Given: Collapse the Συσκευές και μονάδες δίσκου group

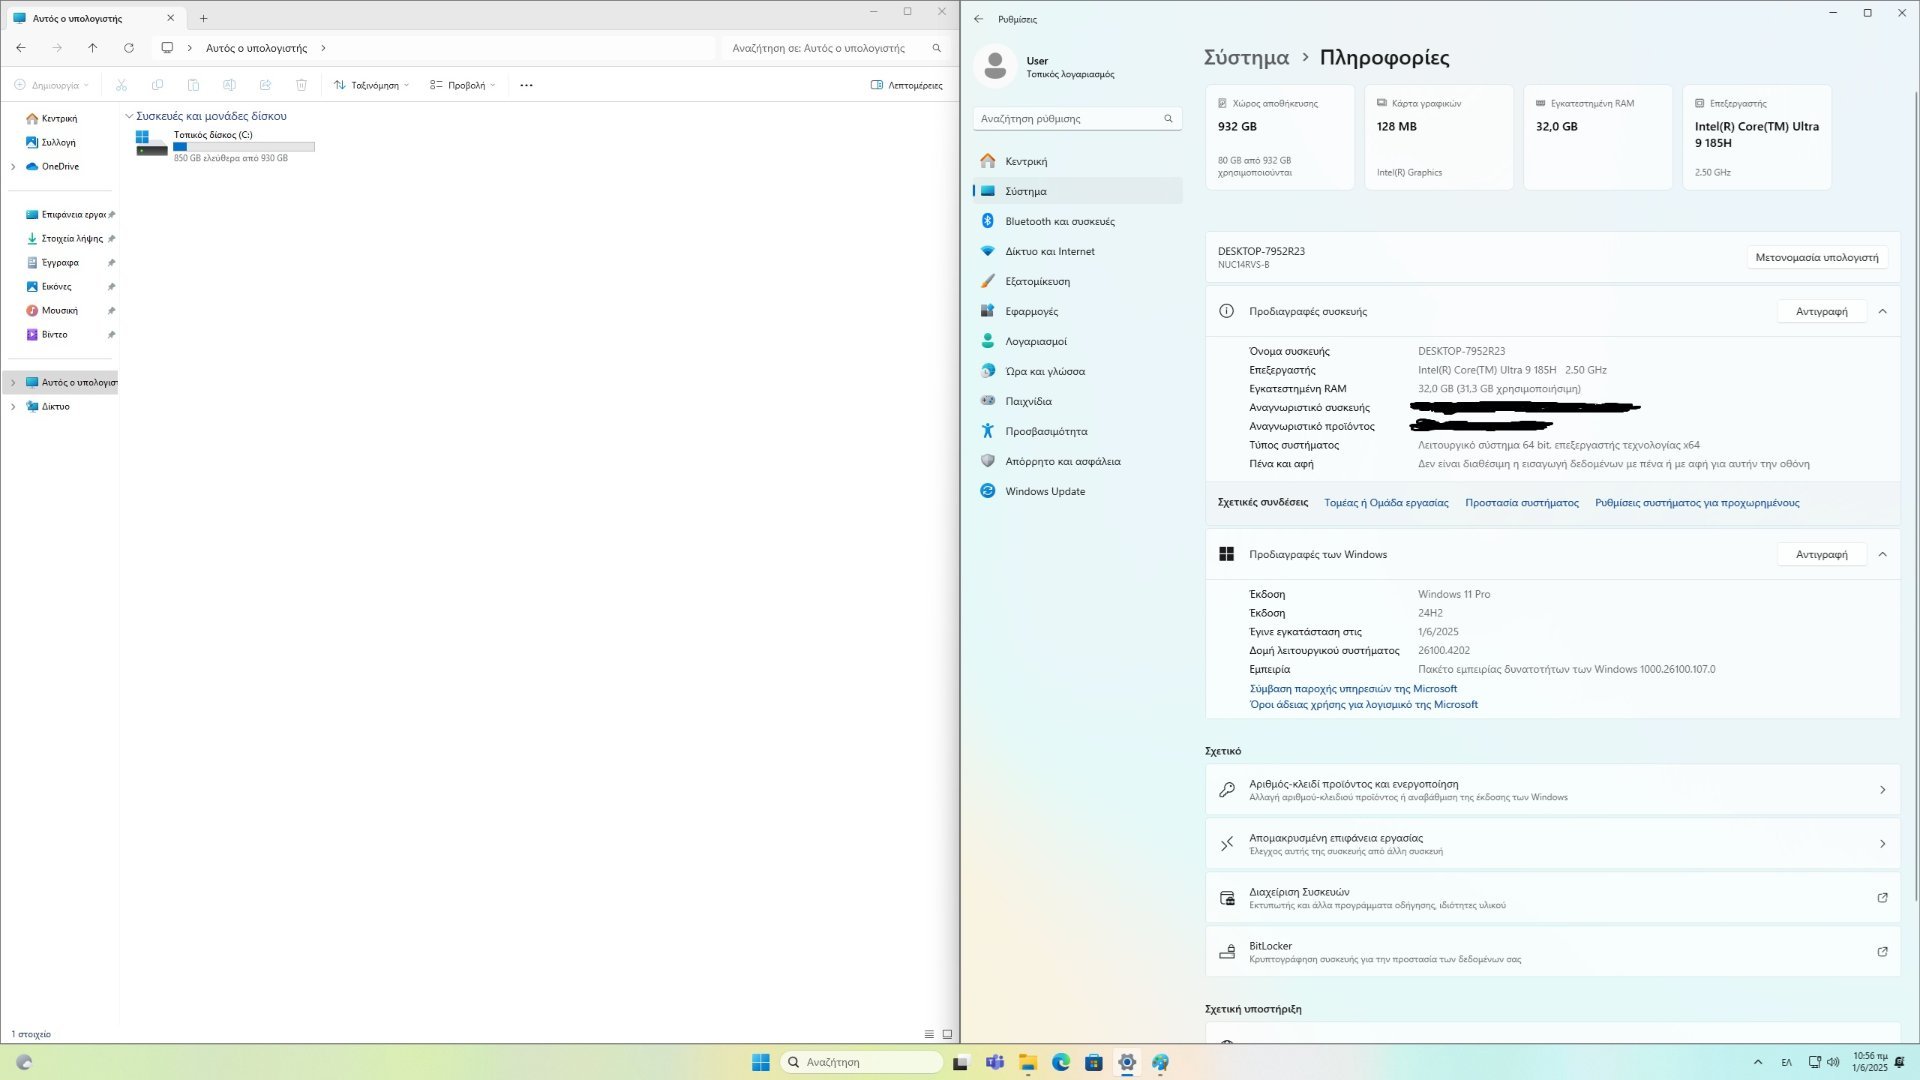Looking at the screenshot, I should tap(129, 116).
